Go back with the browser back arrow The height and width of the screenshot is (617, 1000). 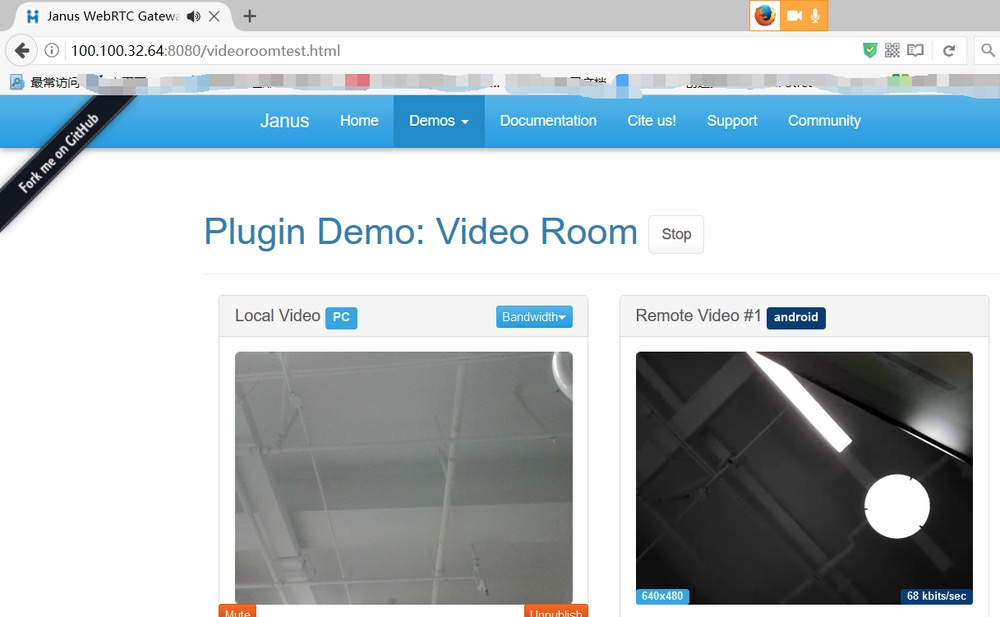pos(22,50)
